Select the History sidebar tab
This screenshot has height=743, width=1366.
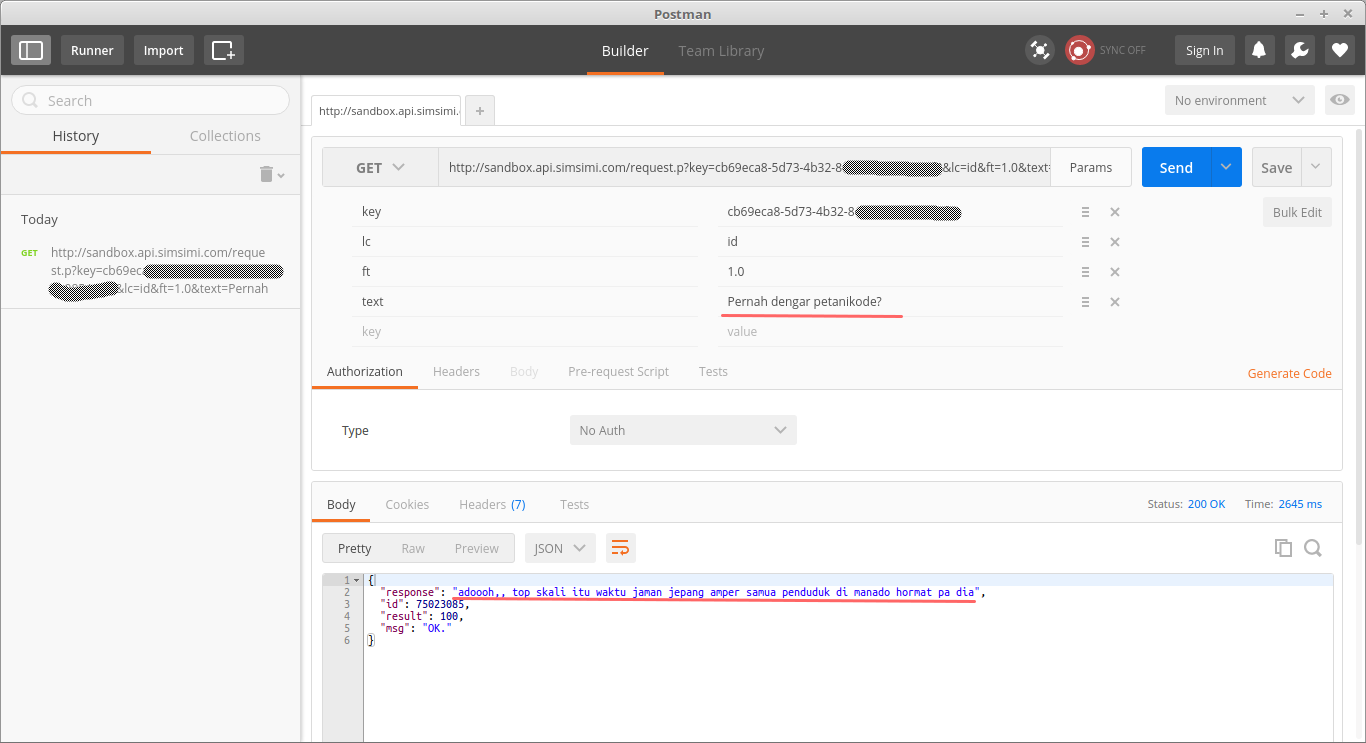coord(76,136)
